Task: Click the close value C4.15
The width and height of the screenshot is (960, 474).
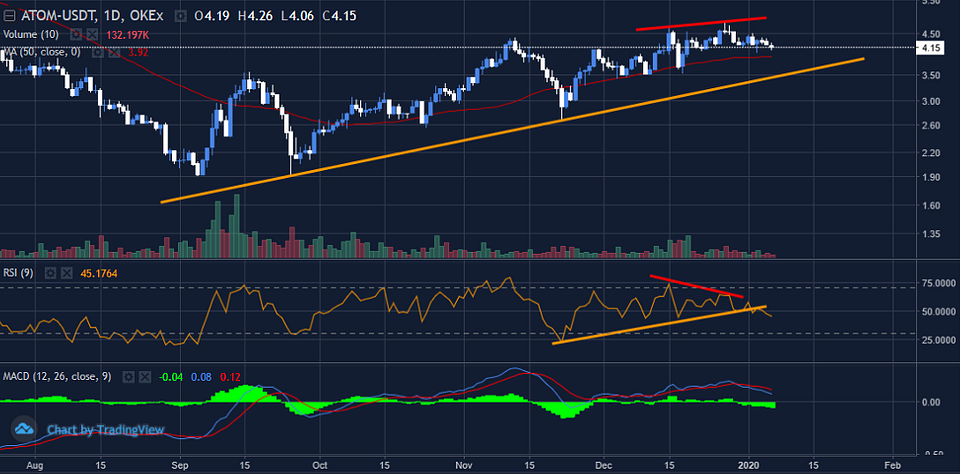Action: coord(341,16)
